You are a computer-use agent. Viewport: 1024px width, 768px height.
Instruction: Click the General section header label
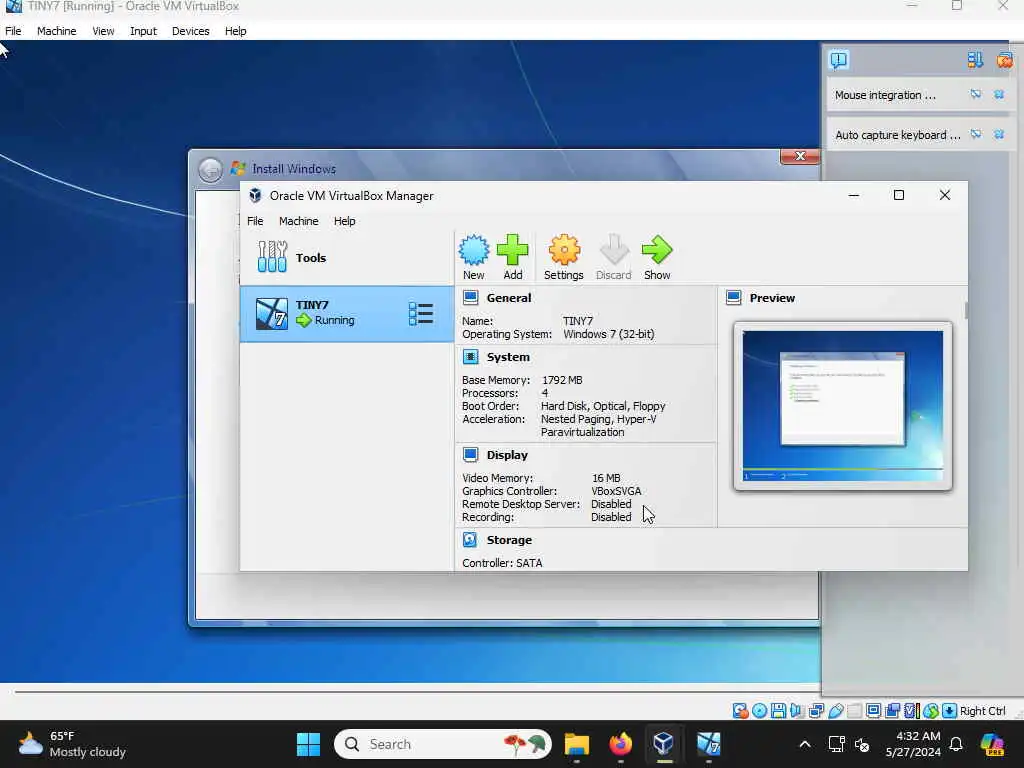coord(509,298)
